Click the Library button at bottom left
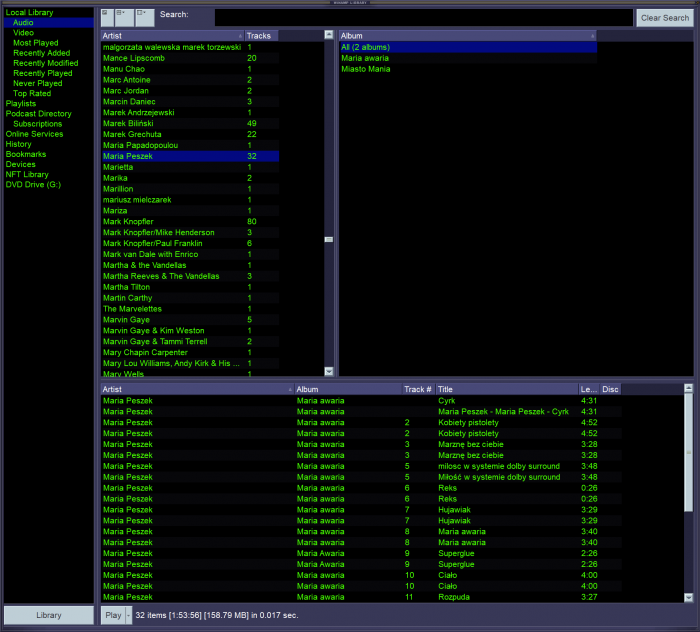This screenshot has width=700, height=632. 48,615
